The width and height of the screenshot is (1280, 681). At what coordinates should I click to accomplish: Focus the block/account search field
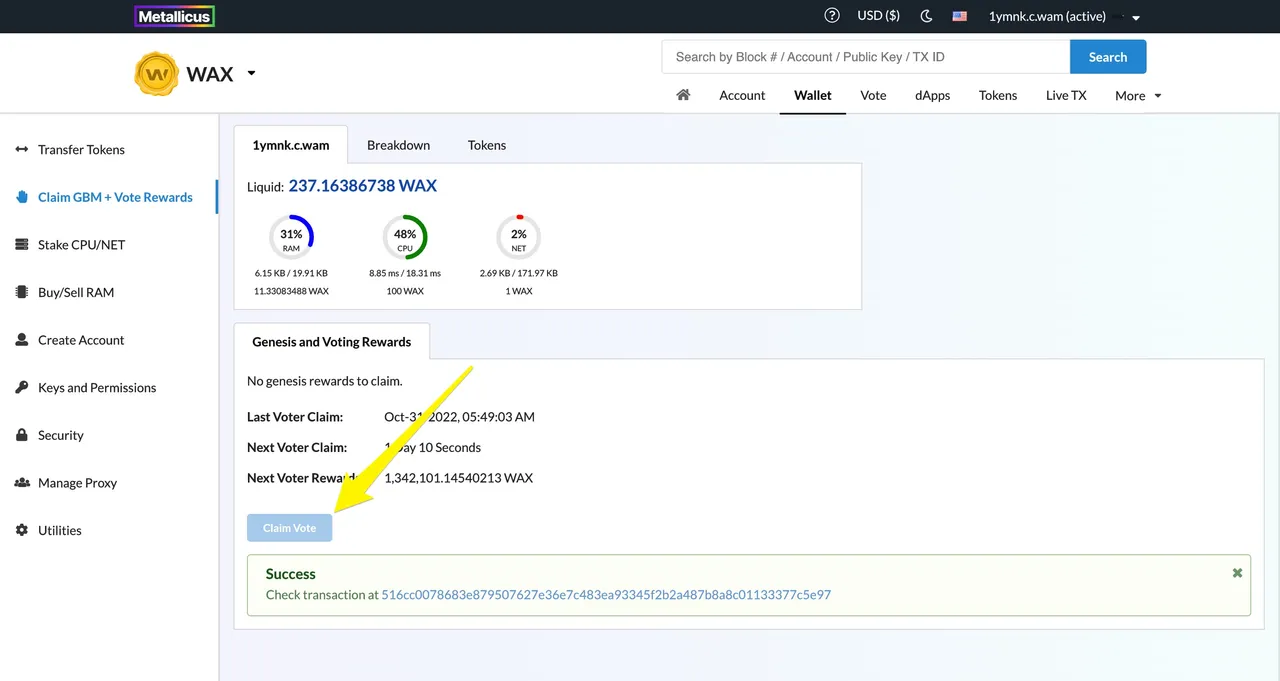[866, 57]
